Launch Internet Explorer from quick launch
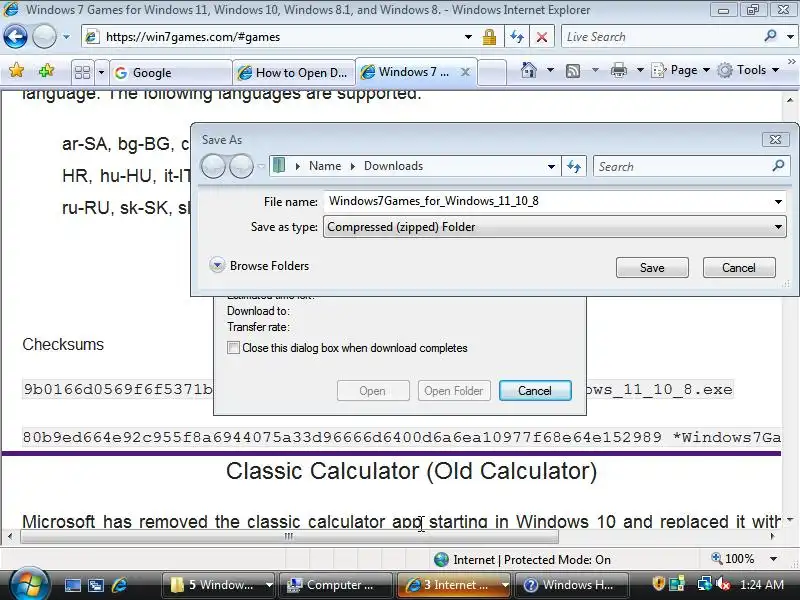Viewport: 800px width, 600px height. (x=119, y=585)
